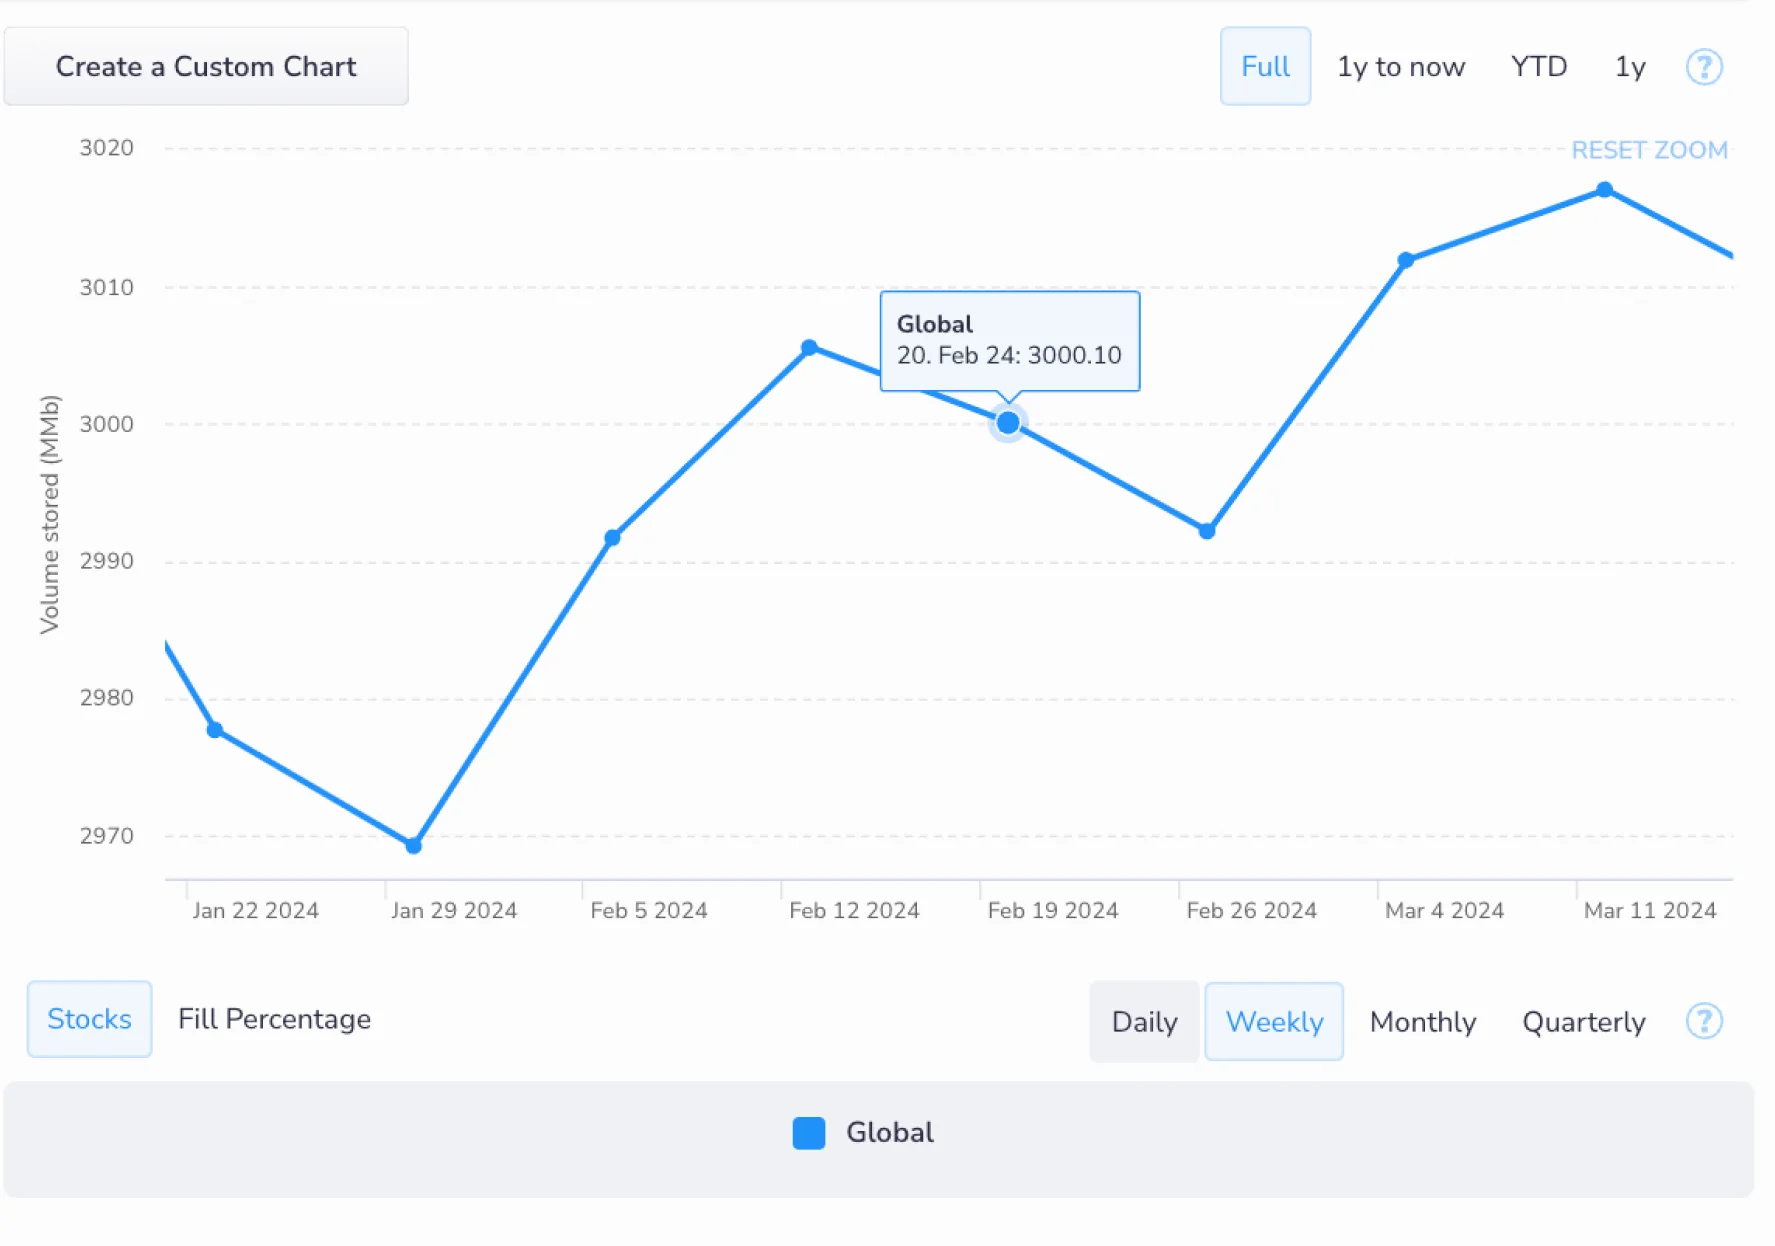The width and height of the screenshot is (1775, 1246).
Task: Select the YTD range option
Action: click(x=1539, y=67)
